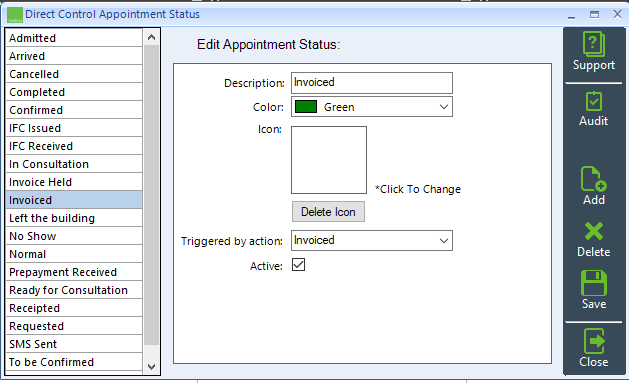The image size is (629, 383).
Task: Delete the selected appointment status
Action: (594, 239)
